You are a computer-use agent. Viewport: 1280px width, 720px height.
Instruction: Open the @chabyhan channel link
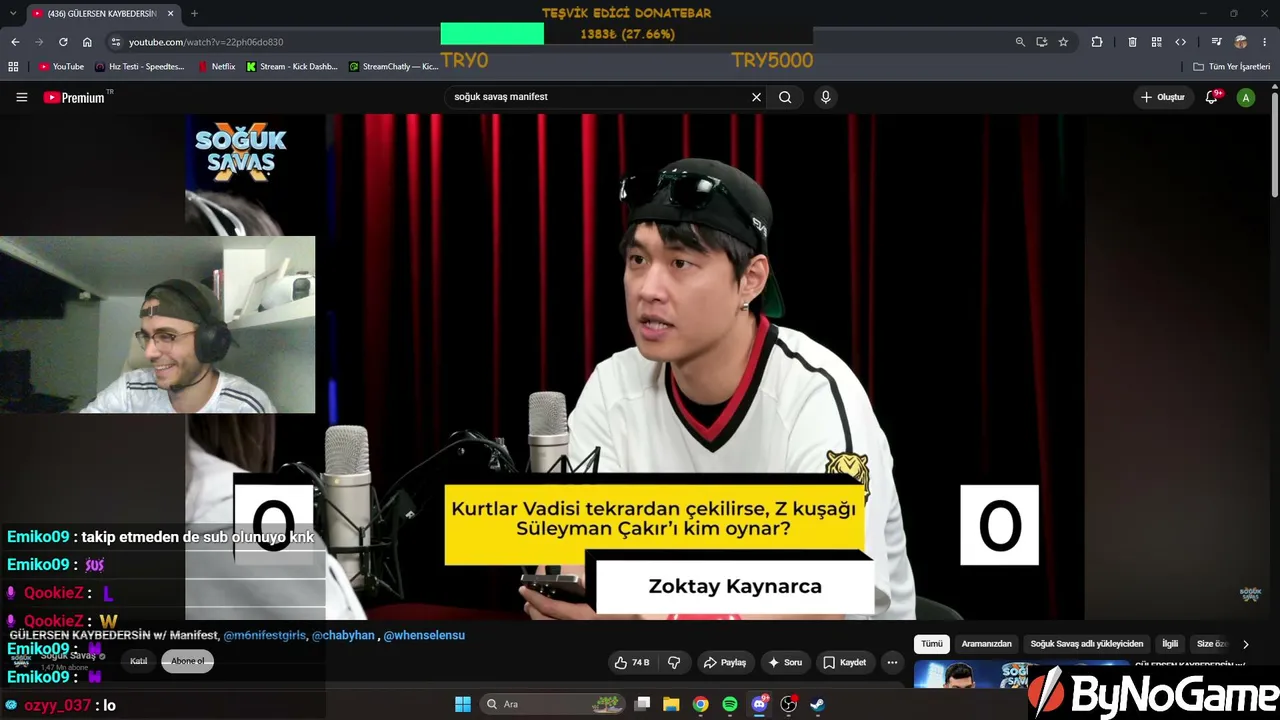(x=343, y=635)
